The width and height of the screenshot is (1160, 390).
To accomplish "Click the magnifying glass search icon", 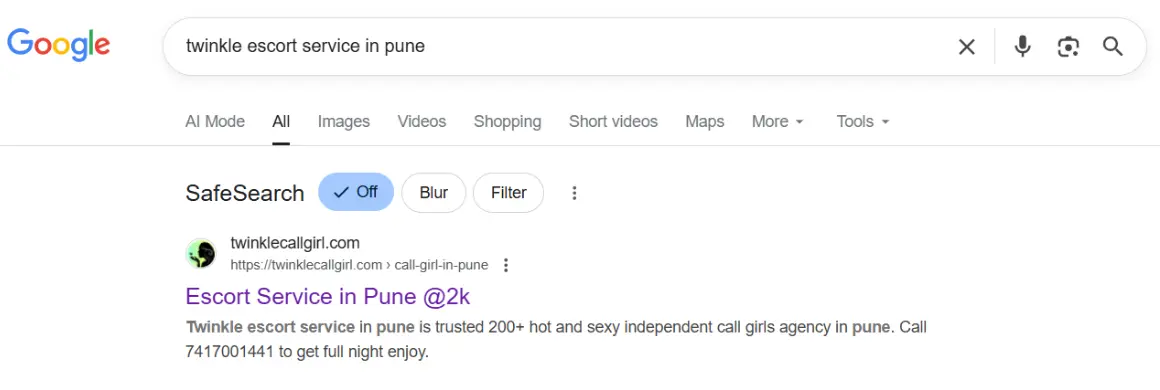I will (1113, 47).
